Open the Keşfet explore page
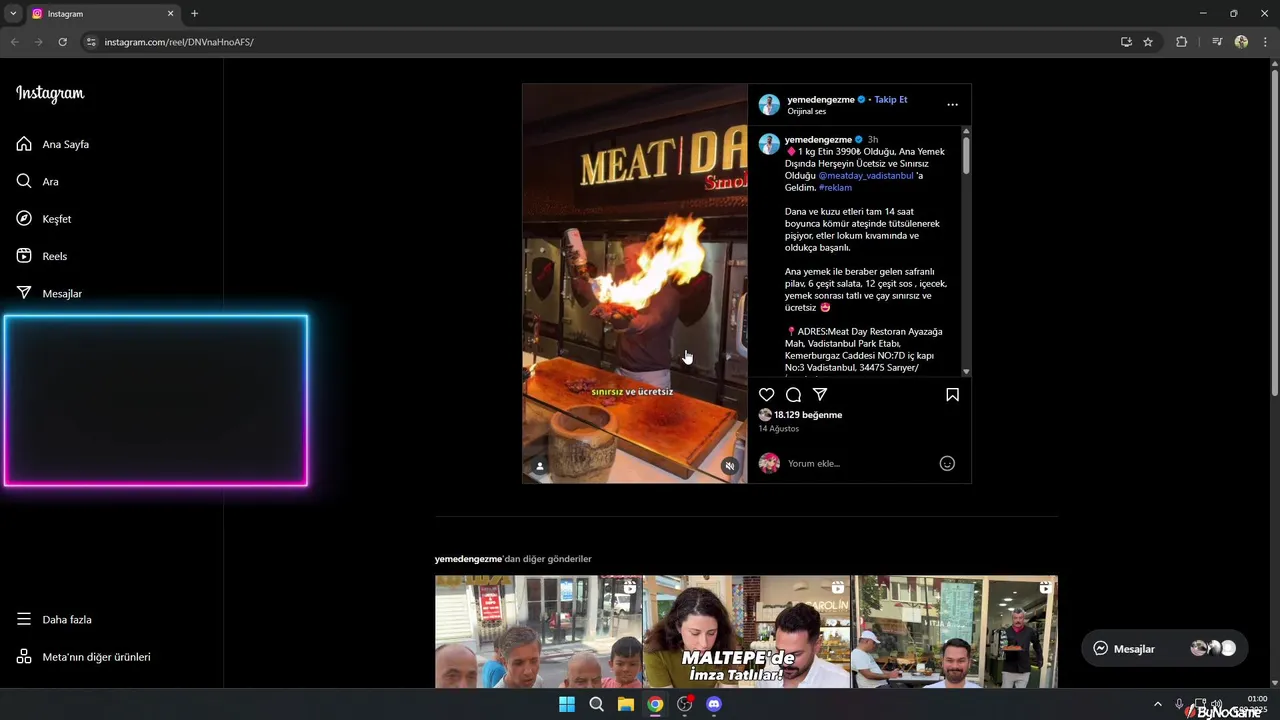The image size is (1280, 720). [43, 219]
